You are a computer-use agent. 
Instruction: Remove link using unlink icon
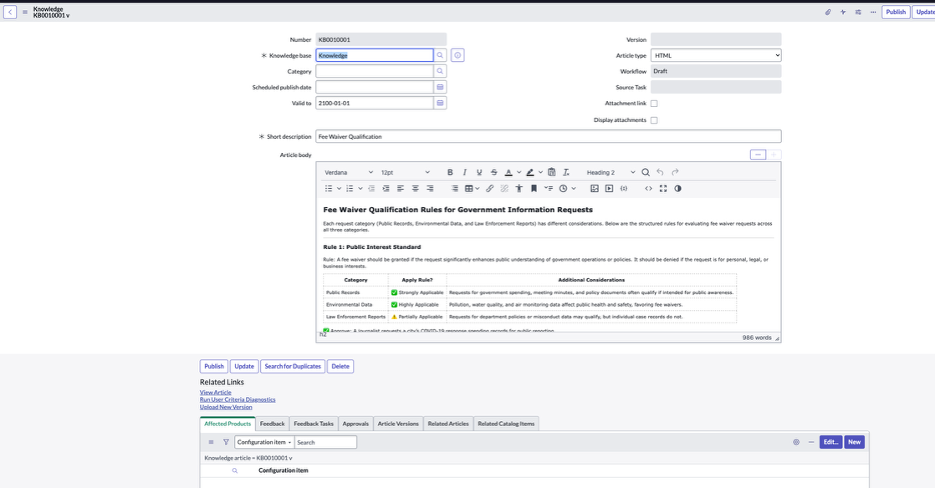click(x=504, y=189)
